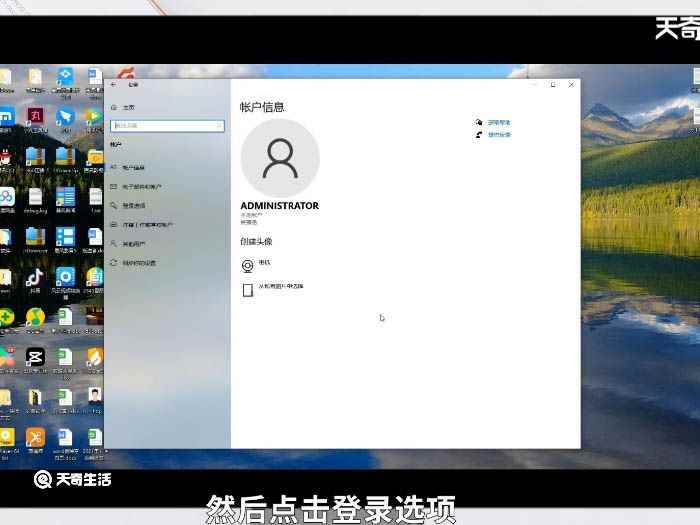This screenshot has height=525, width=700.
Task: Open Access work or school sidebar entry
Action: [x=142, y=225]
